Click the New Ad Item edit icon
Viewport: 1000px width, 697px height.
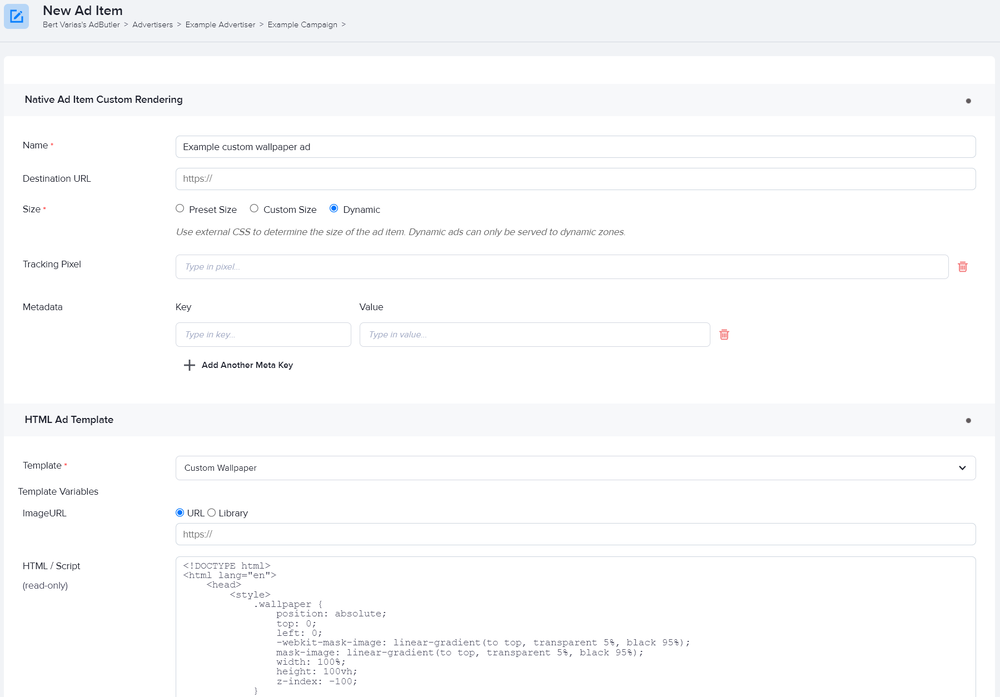click(17, 16)
